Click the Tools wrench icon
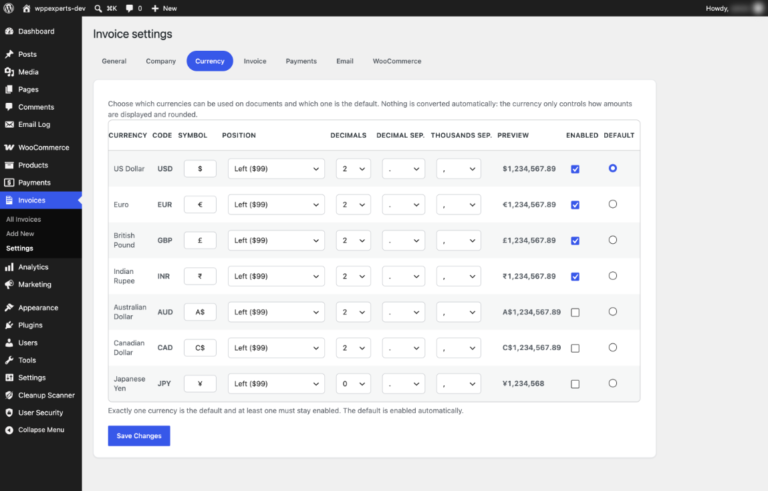Screen dimensions: 768x491 (x=9, y=360)
